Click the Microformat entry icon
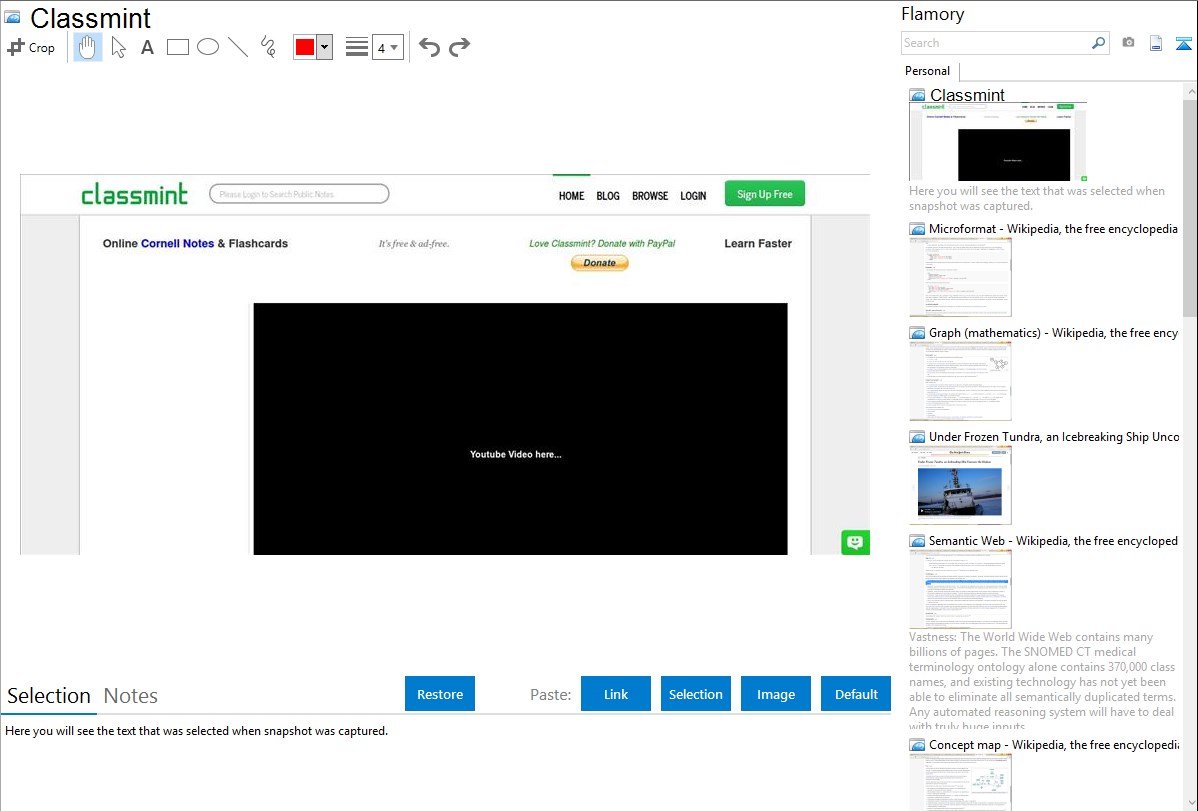This screenshot has height=811, width=1198. click(x=917, y=229)
